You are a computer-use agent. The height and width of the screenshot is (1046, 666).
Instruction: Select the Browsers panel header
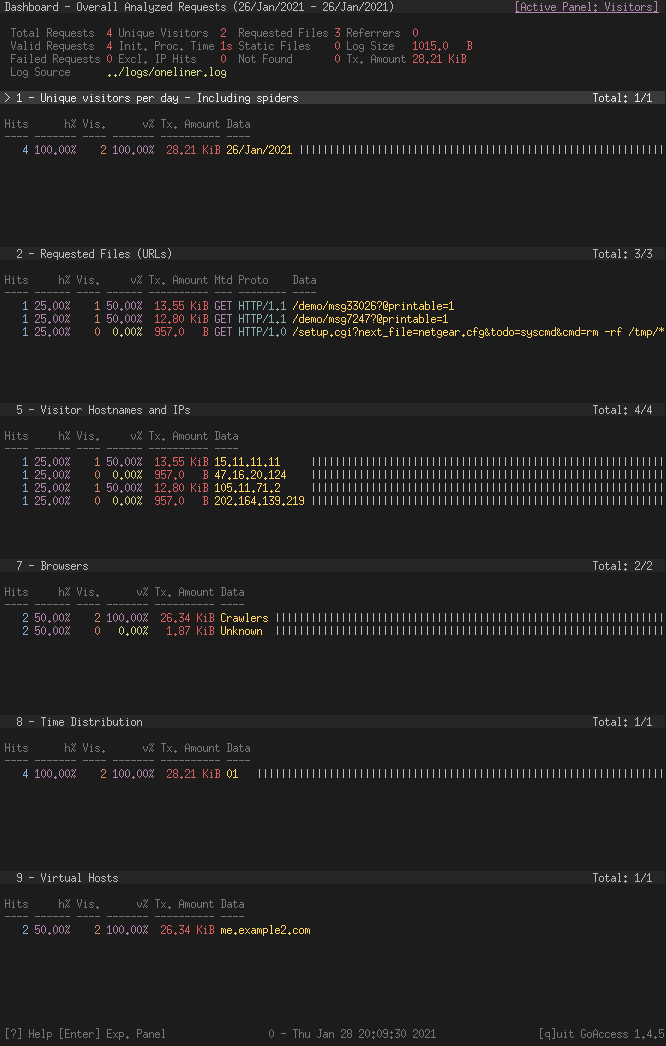point(50,566)
